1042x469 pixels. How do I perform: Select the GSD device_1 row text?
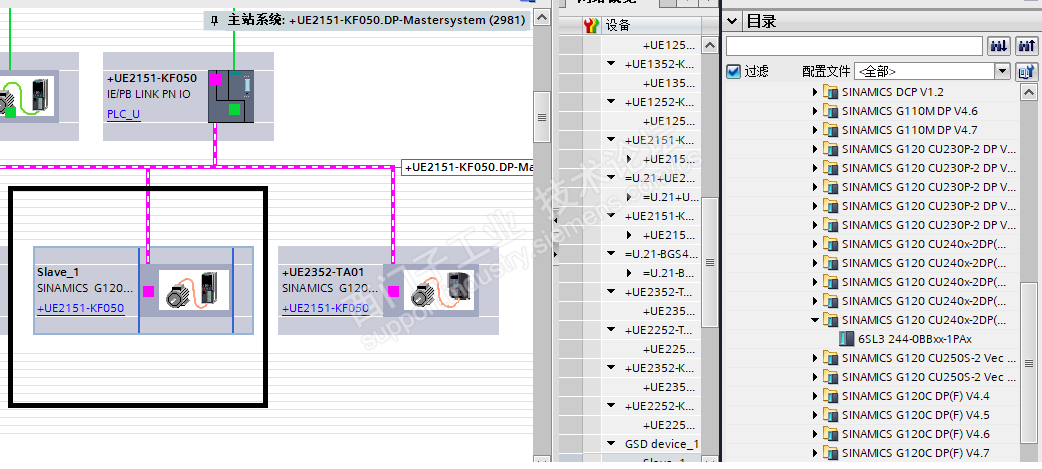pyautogui.click(x=662, y=443)
